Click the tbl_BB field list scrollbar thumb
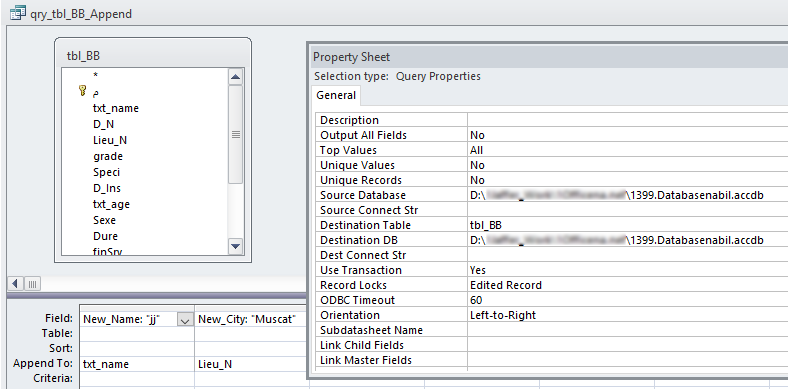Viewport: 788px width, 389px height. click(235, 135)
